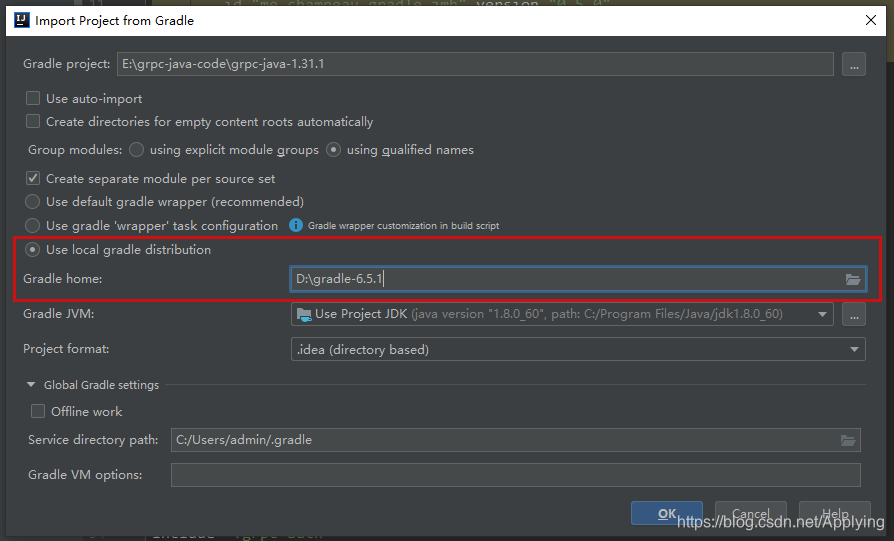
Task: Click the 'Gradle wrapper customization in build script' text
Action: [403, 226]
